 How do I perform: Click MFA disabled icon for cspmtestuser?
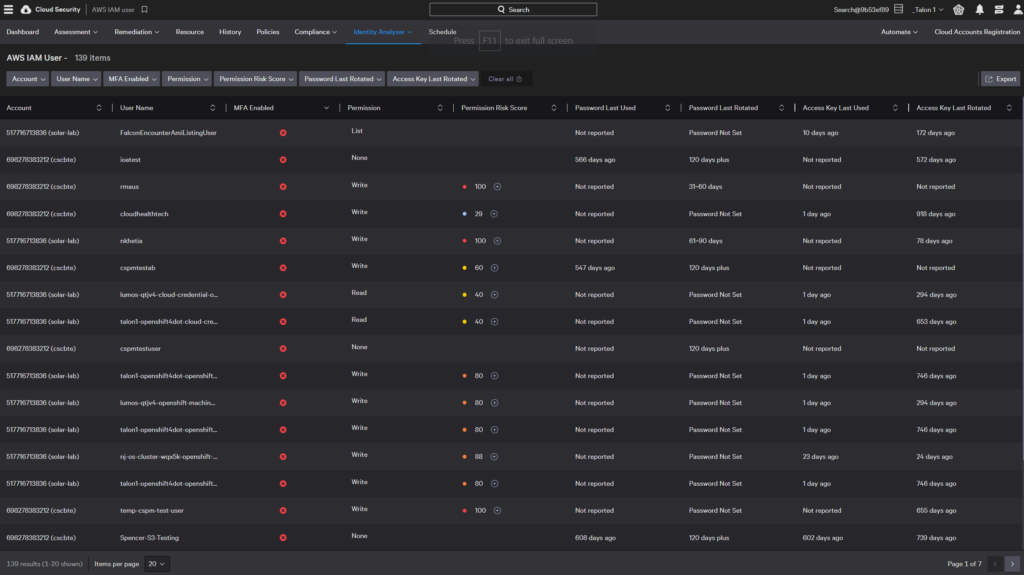(x=283, y=349)
